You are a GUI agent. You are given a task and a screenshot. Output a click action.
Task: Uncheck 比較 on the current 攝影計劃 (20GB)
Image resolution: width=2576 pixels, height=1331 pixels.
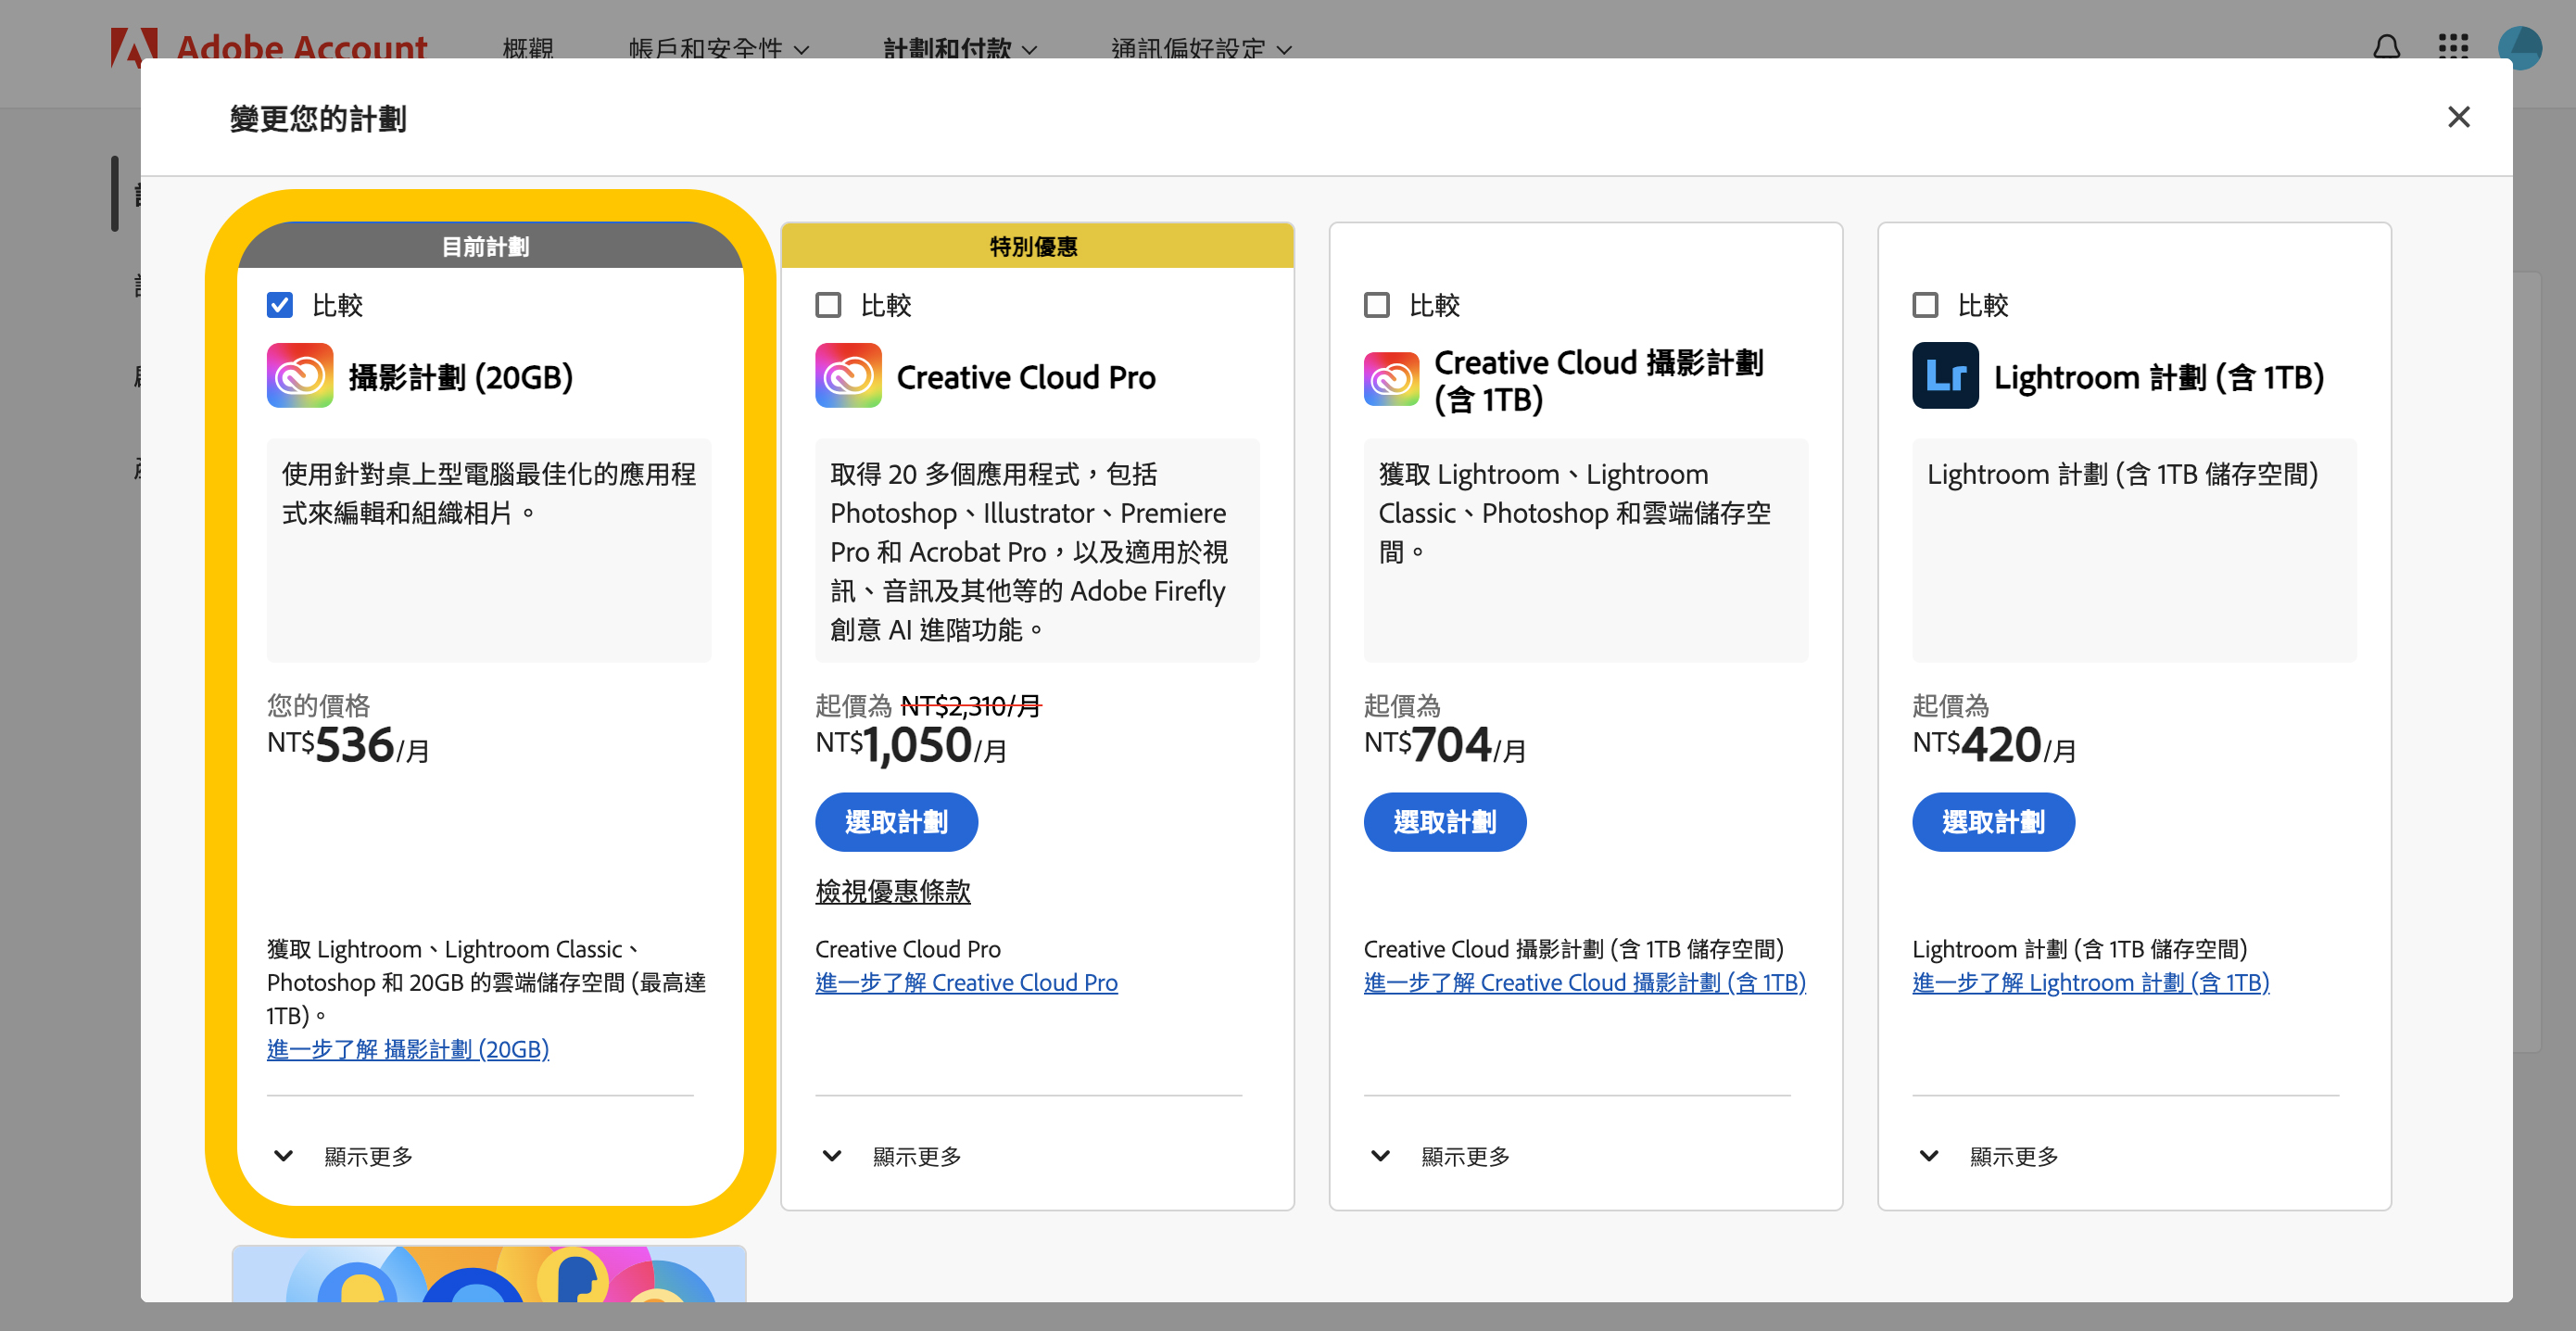tap(280, 304)
